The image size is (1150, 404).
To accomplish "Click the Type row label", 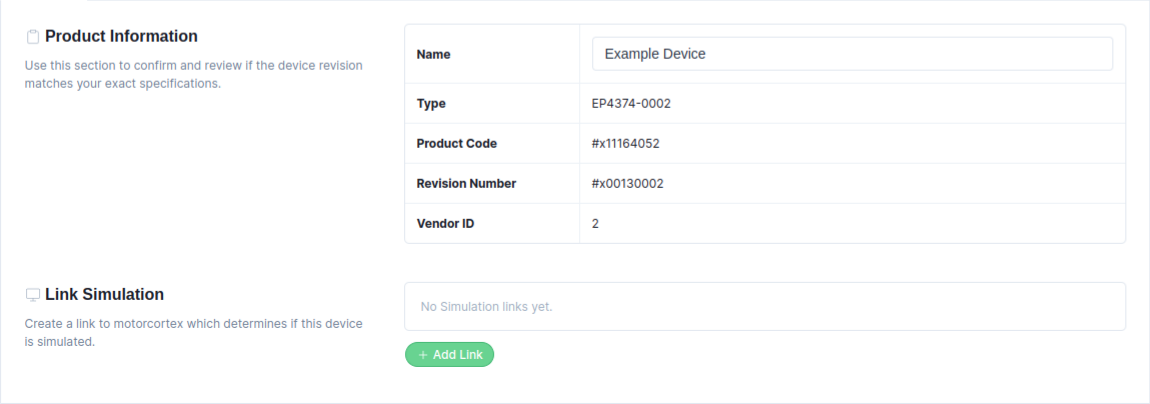I will (431, 103).
